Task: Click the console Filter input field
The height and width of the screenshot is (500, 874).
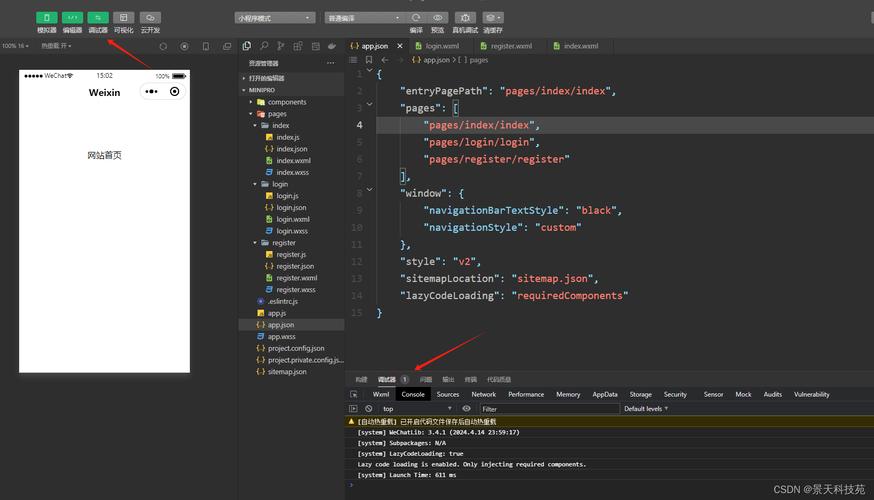Action: 550,409
